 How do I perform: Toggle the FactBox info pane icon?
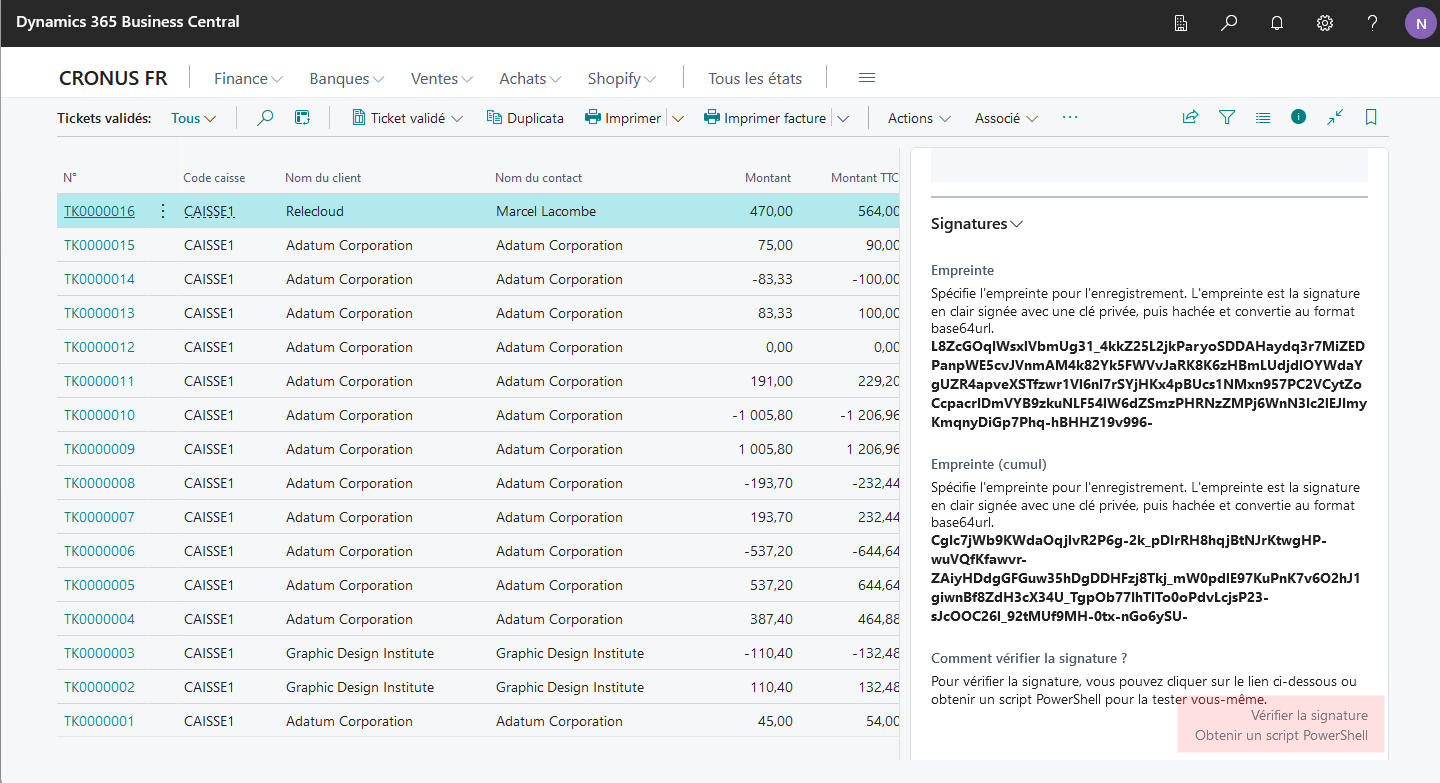click(x=1299, y=117)
